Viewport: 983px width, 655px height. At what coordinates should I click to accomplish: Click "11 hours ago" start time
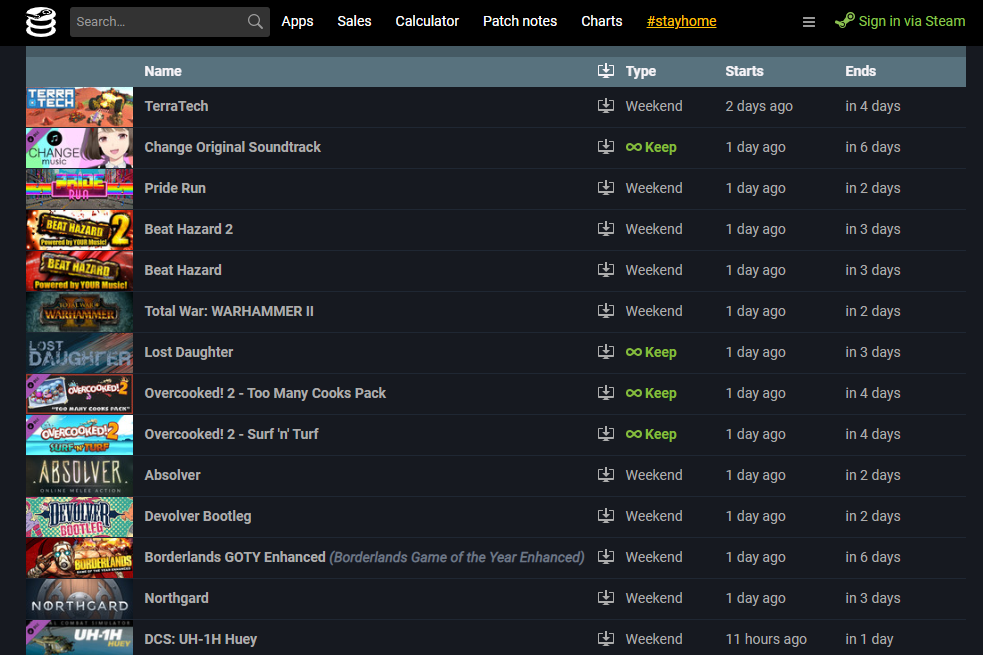[765, 639]
